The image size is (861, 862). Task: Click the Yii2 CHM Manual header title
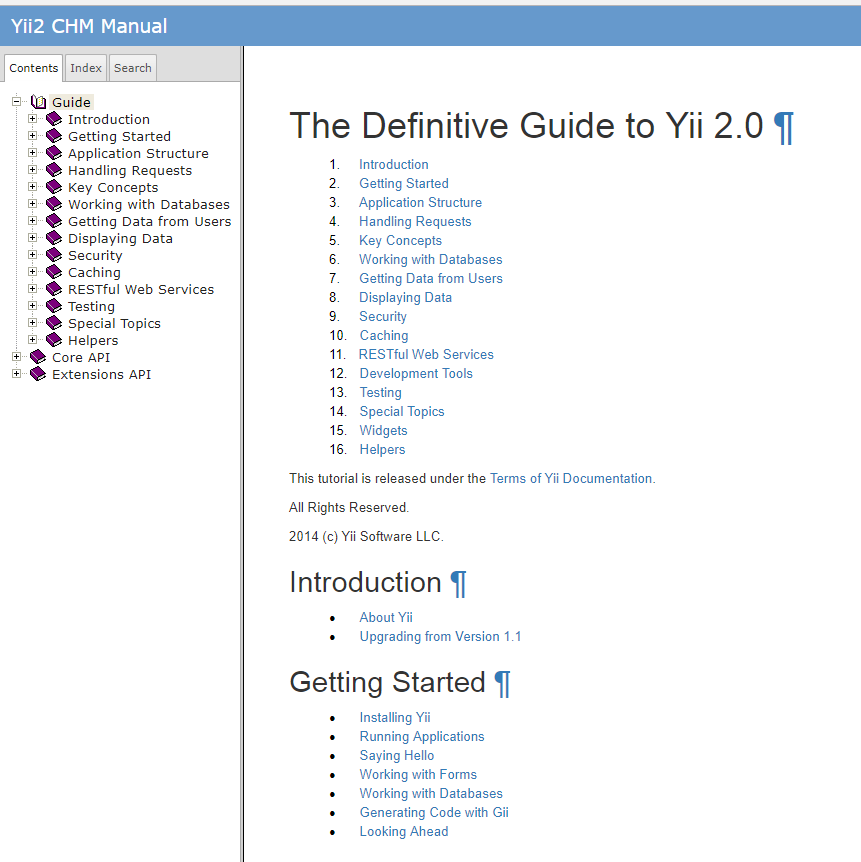pos(89,26)
